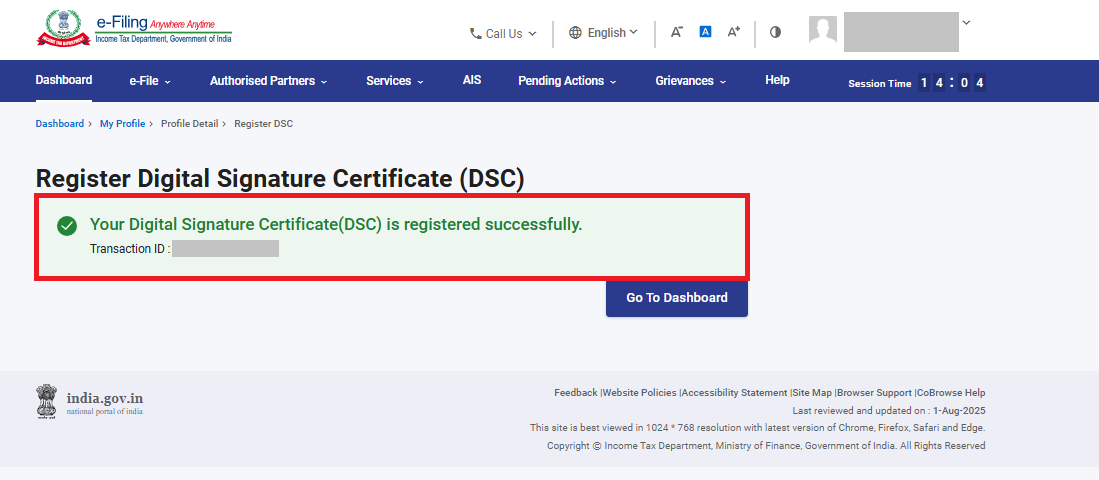The width and height of the screenshot is (1099, 480).
Task: Click the user profile avatar icon
Action: point(822,31)
